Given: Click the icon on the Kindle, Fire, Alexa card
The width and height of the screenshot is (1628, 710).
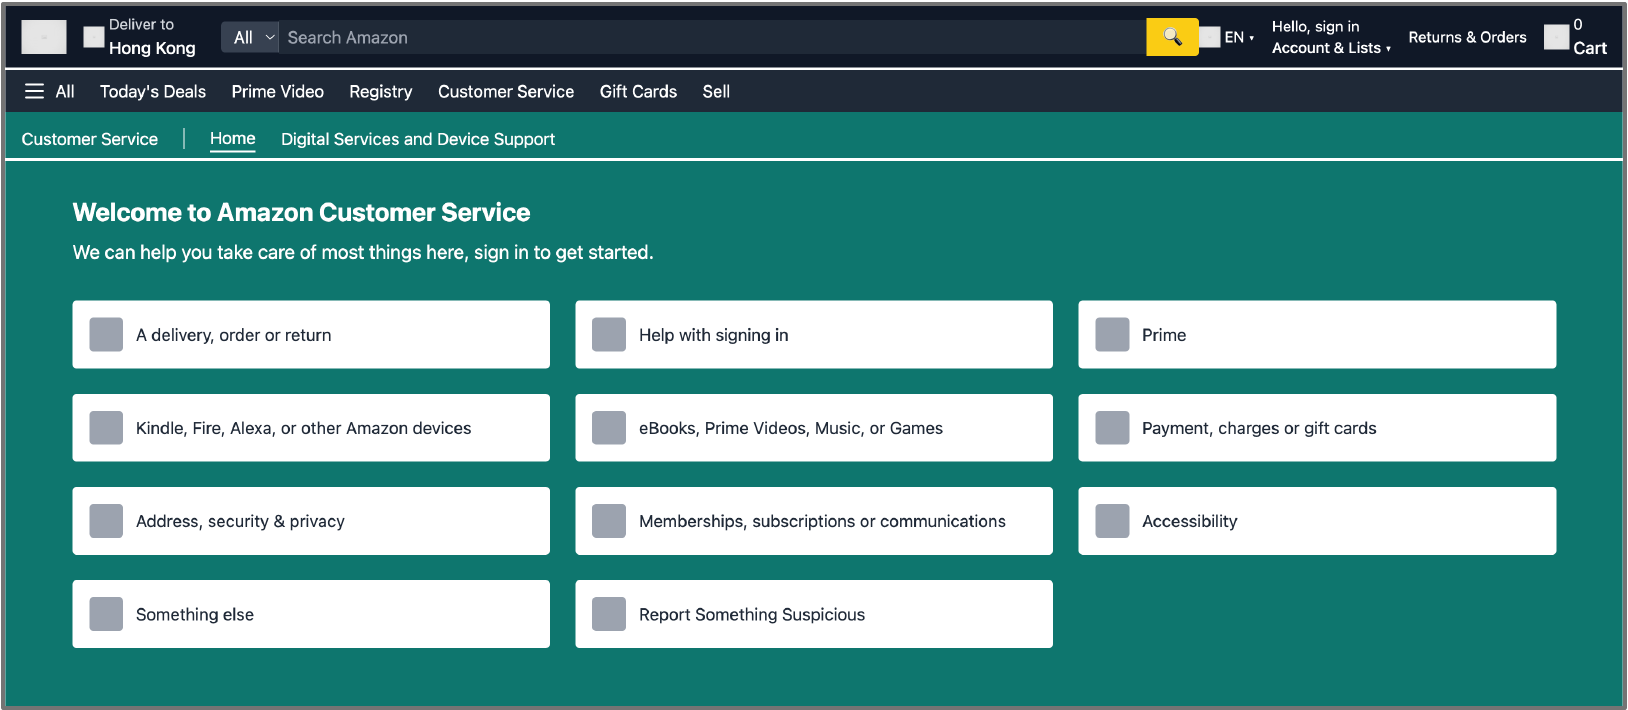Looking at the screenshot, I should point(106,428).
